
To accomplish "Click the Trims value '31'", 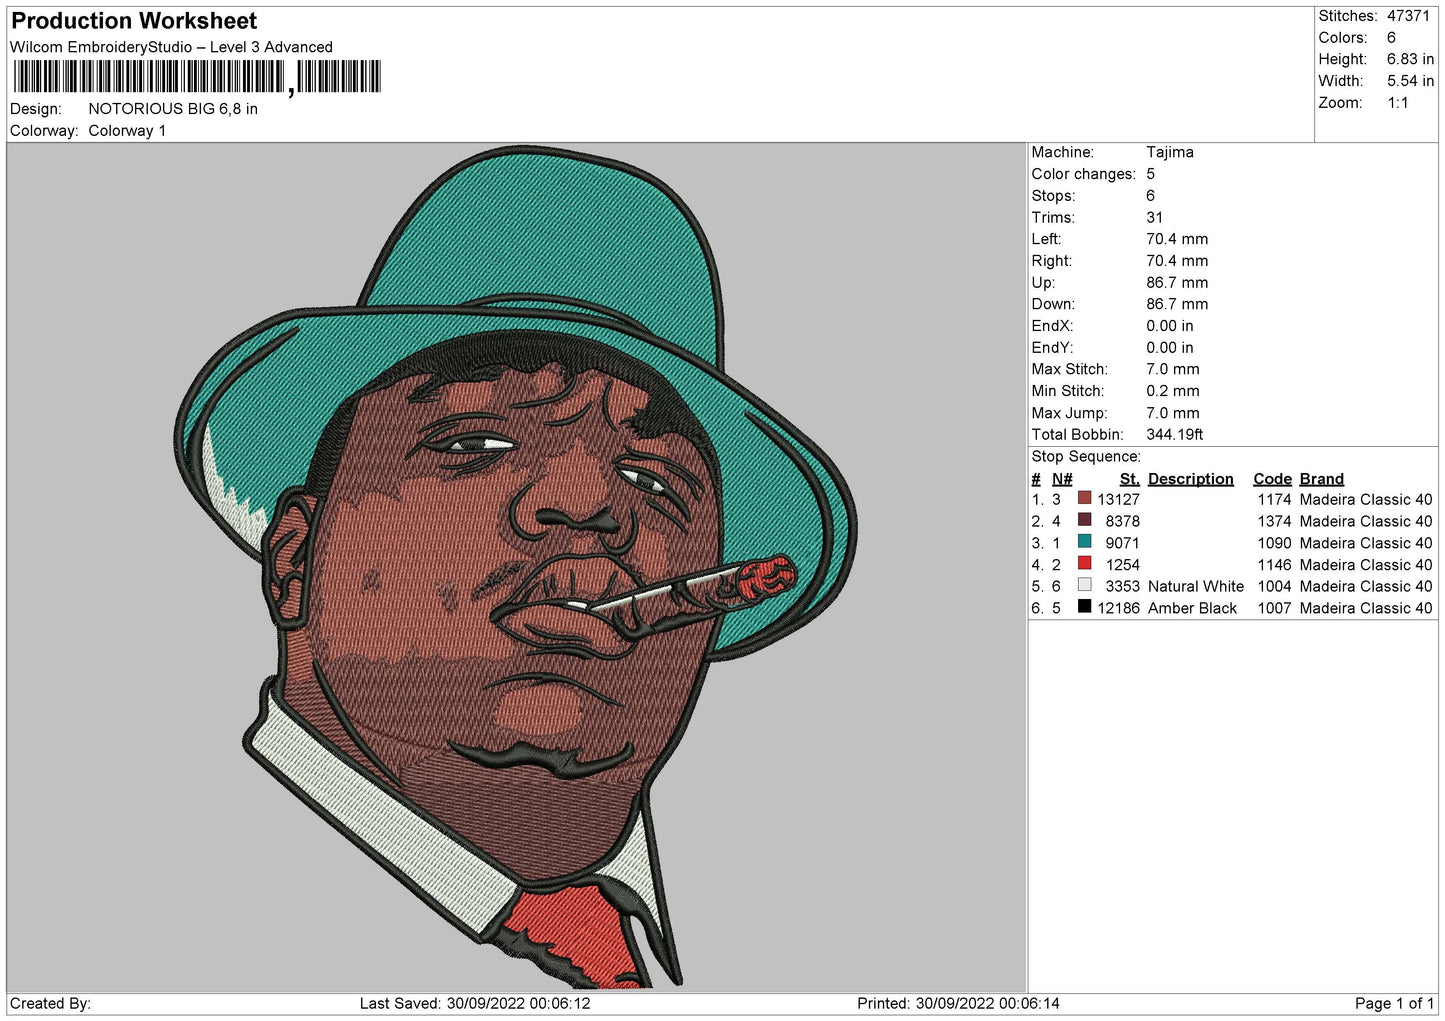I will (x=1155, y=217).
